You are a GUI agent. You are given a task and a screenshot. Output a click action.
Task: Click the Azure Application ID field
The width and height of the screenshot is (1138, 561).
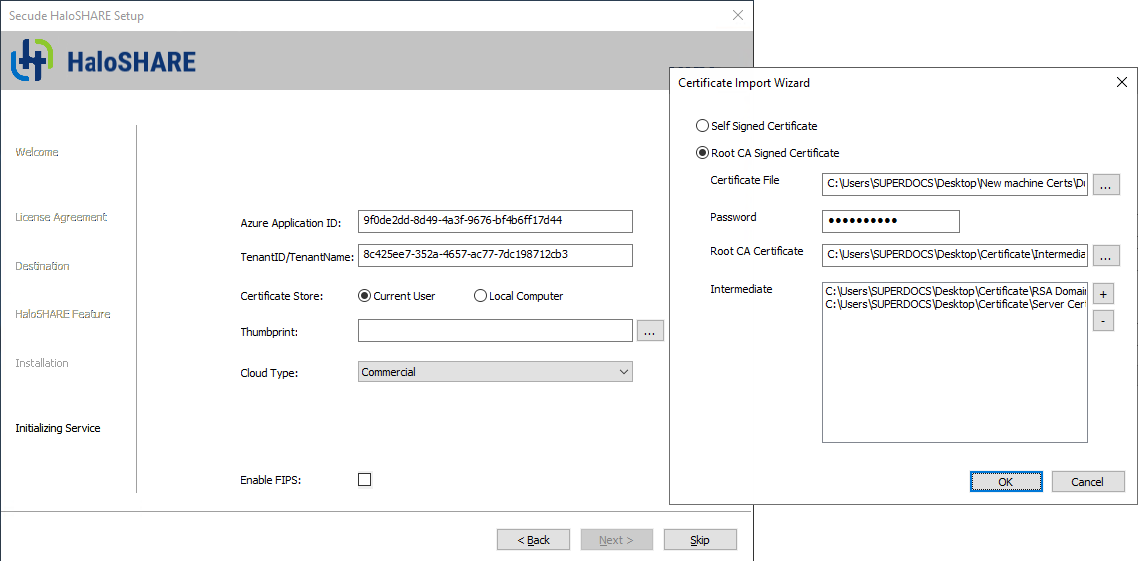pos(495,221)
